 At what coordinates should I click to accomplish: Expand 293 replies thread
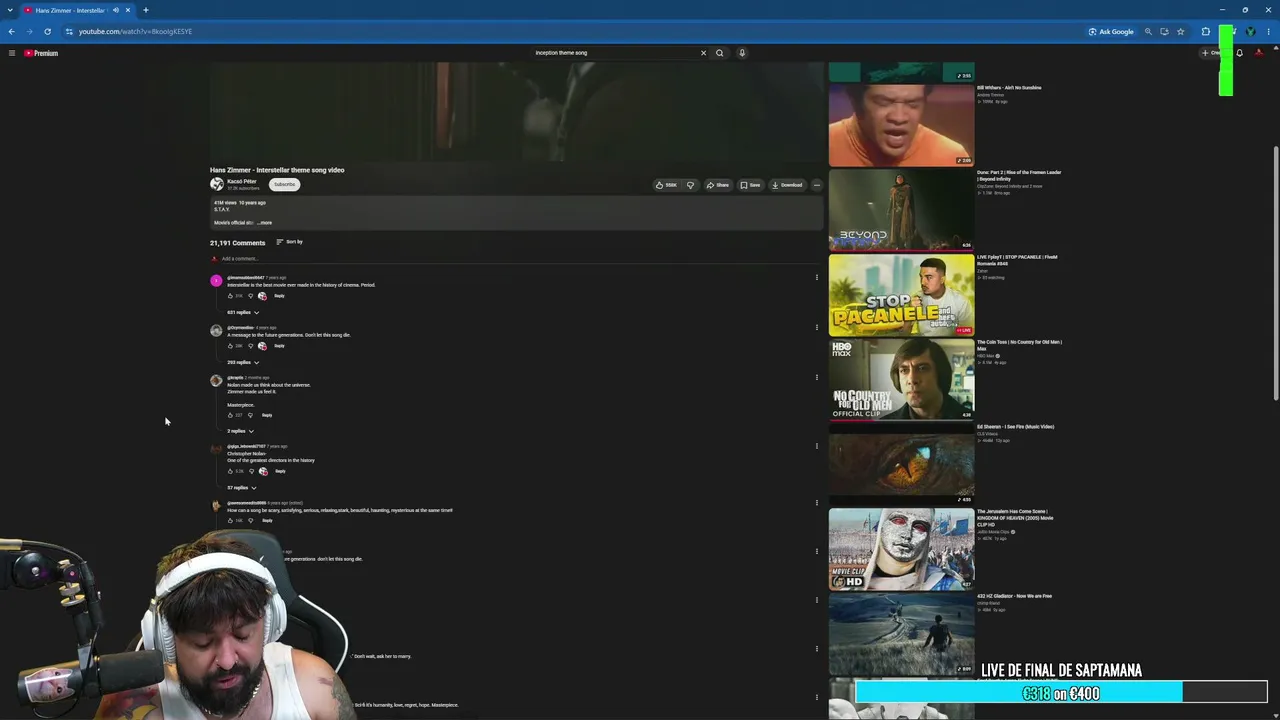243,363
